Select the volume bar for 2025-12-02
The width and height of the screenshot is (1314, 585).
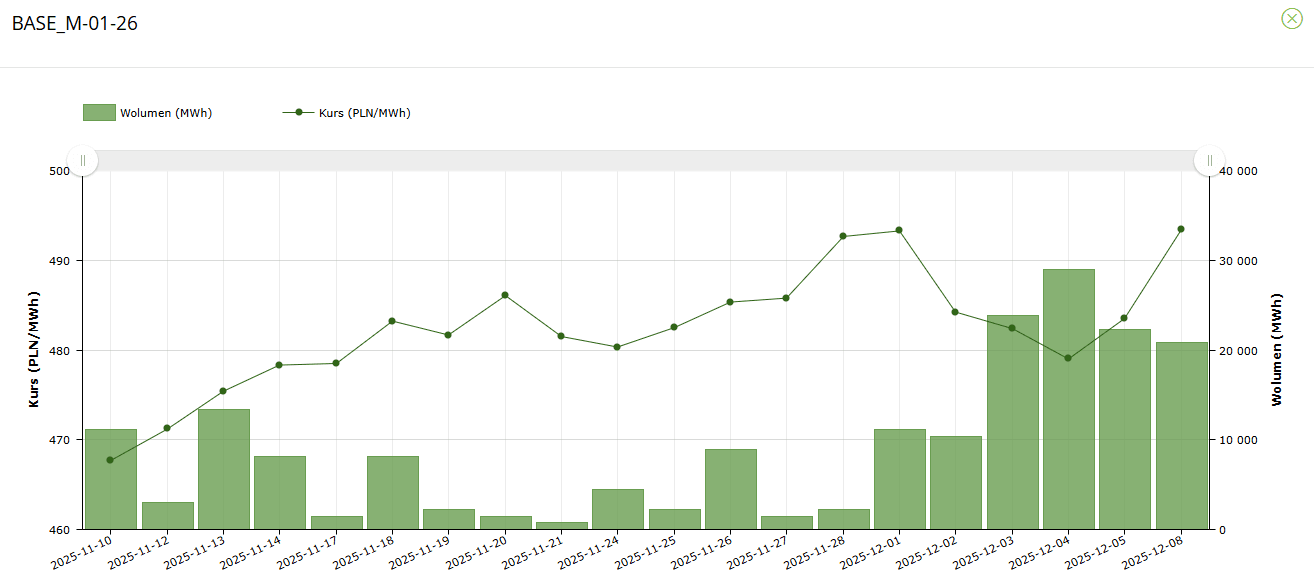coord(955,483)
